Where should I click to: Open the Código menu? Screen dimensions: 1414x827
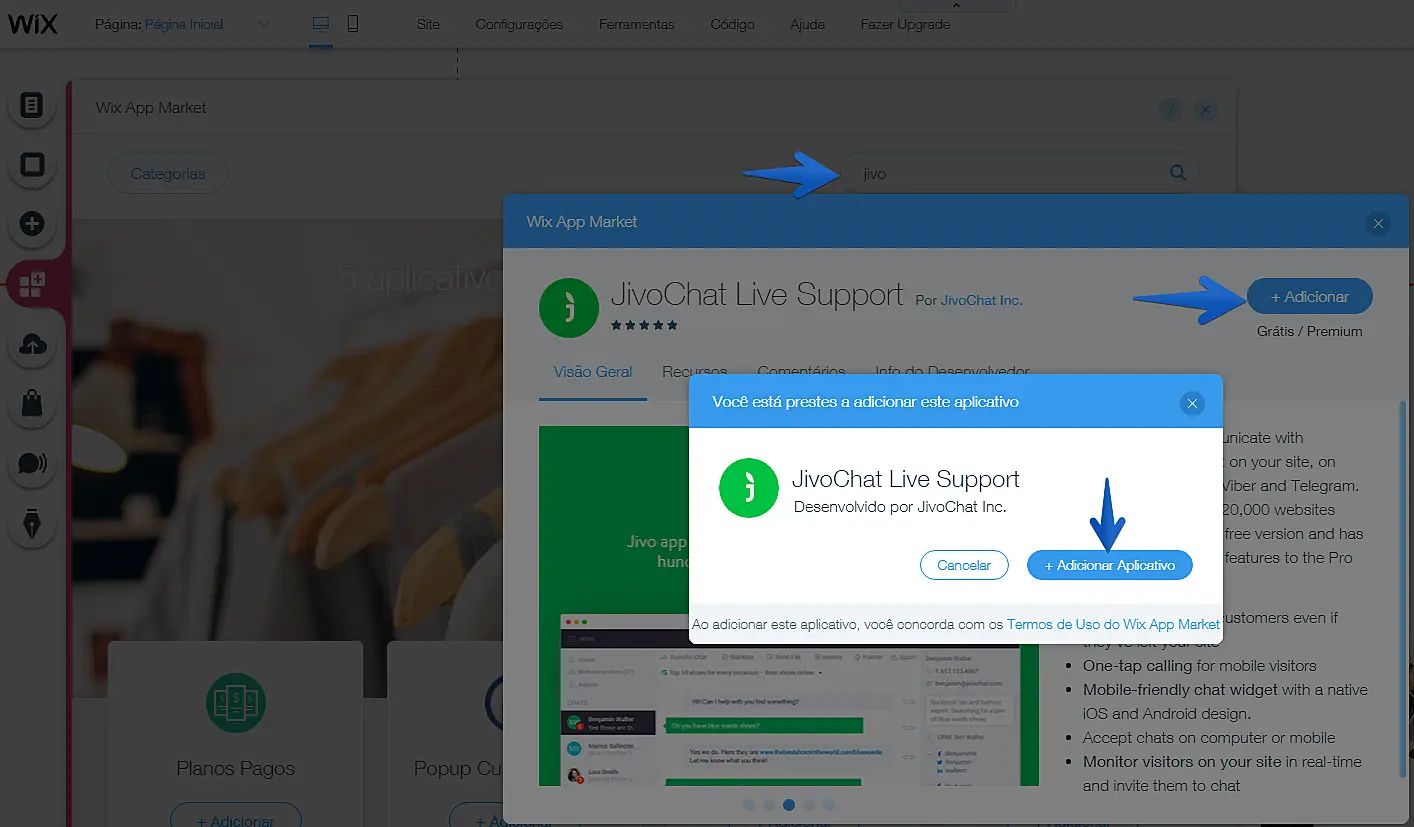click(732, 24)
